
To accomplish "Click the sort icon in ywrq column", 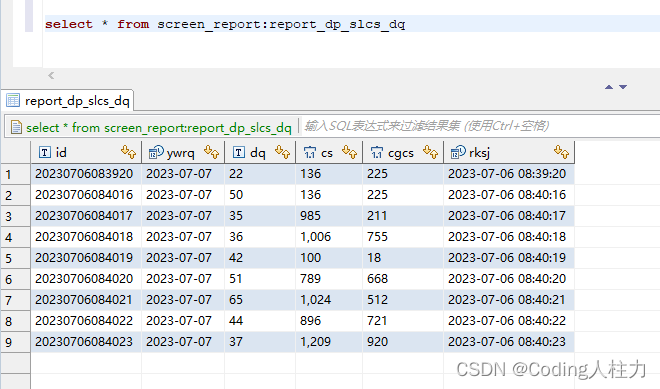I will (211, 152).
